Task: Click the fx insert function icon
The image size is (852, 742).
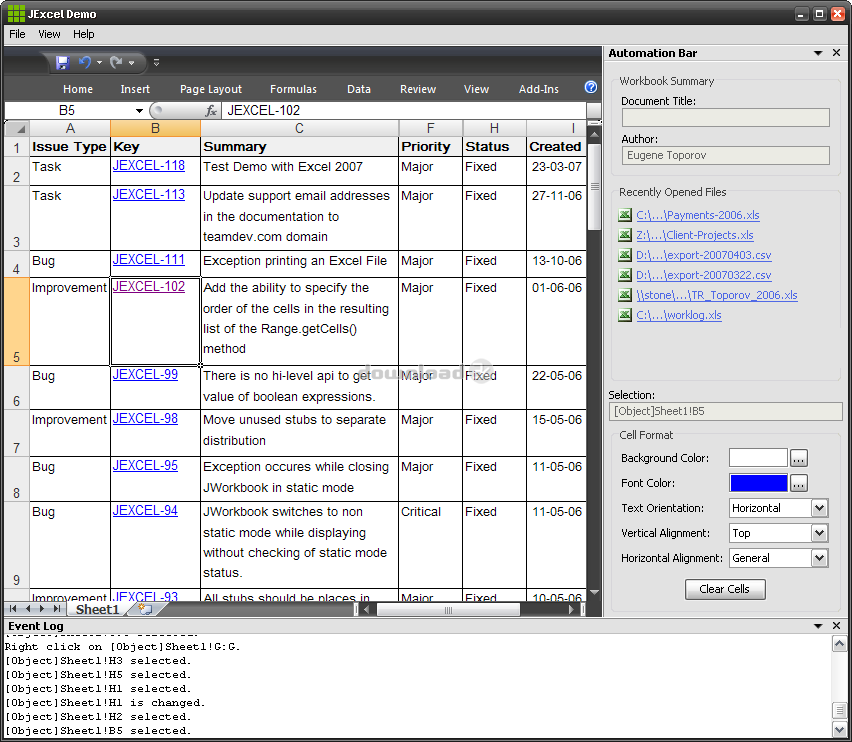Action: [211, 111]
